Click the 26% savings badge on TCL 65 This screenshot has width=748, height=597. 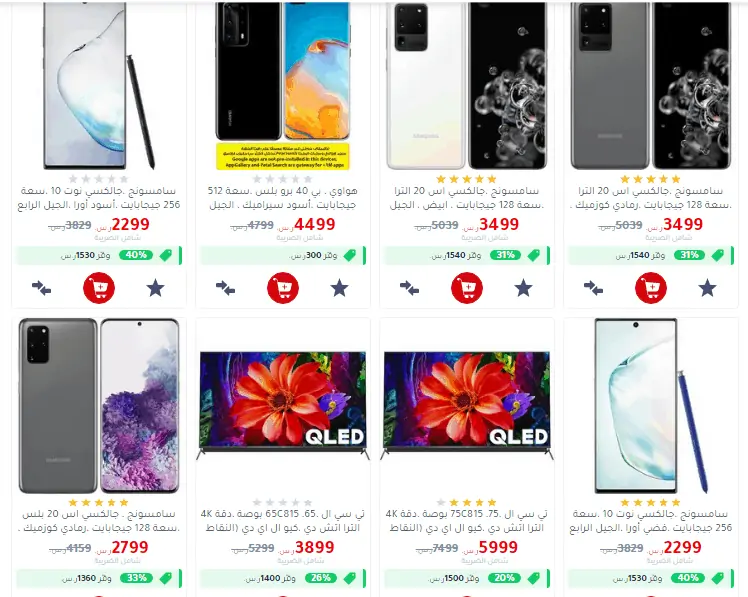click(320, 578)
